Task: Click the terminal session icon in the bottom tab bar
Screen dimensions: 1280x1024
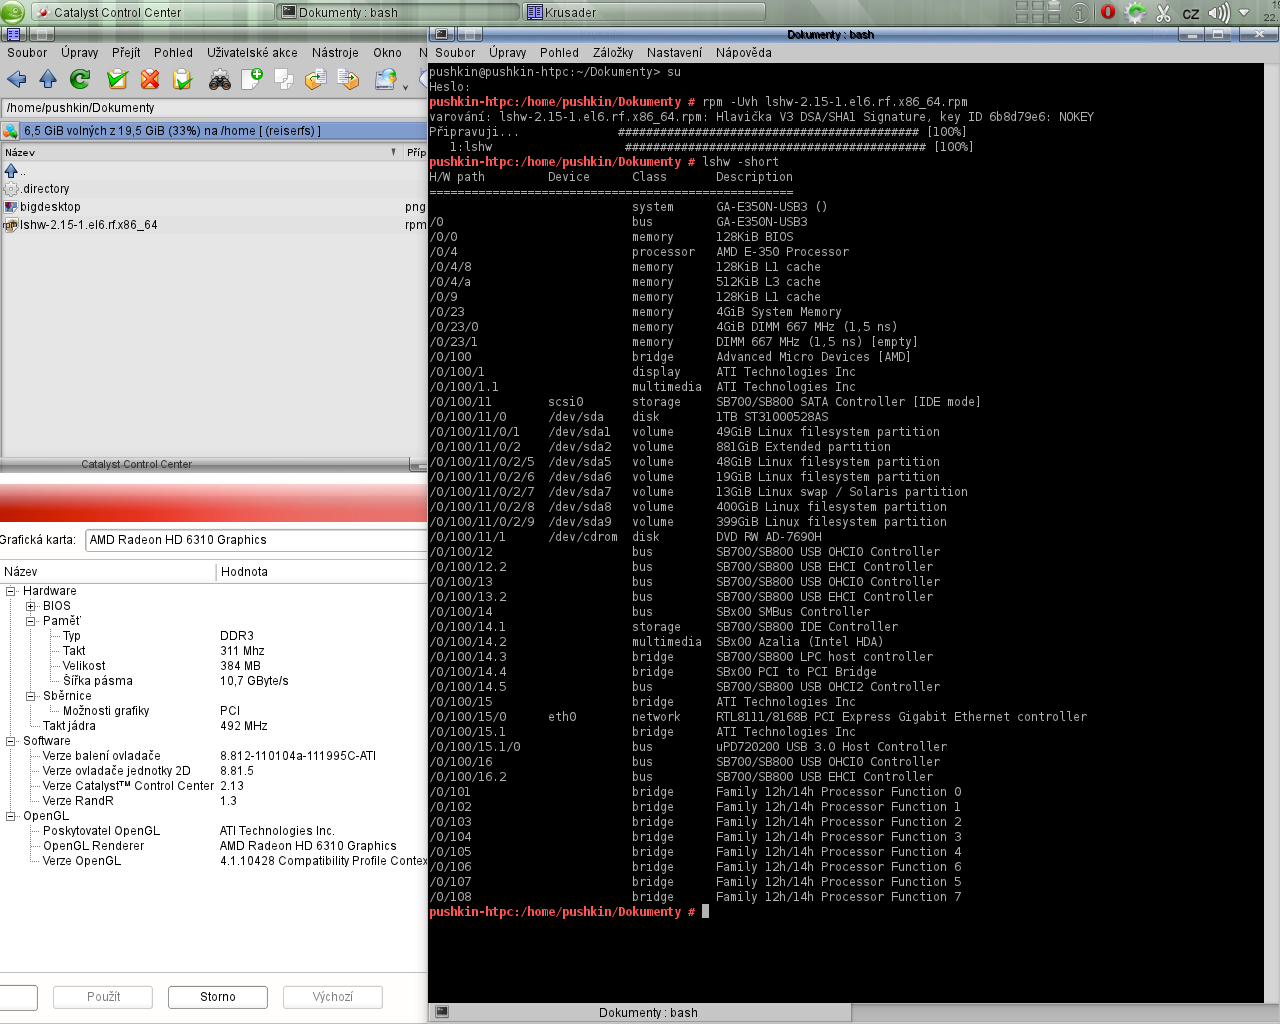Action: [442, 1012]
